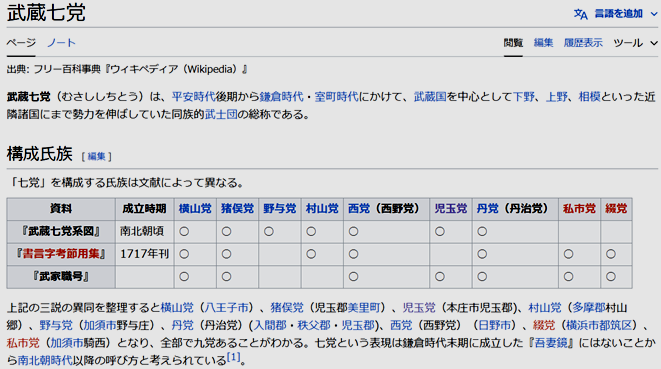Select the 閲覧 view tab
Viewport: 661px width, 369px height.
click(513, 43)
